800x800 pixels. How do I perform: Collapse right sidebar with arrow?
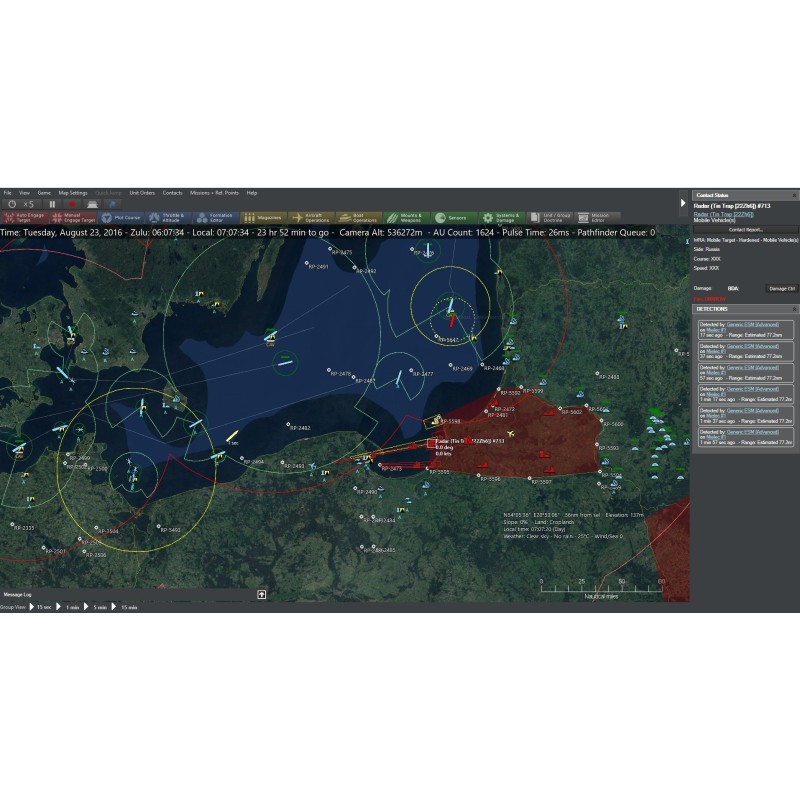(x=684, y=203)
